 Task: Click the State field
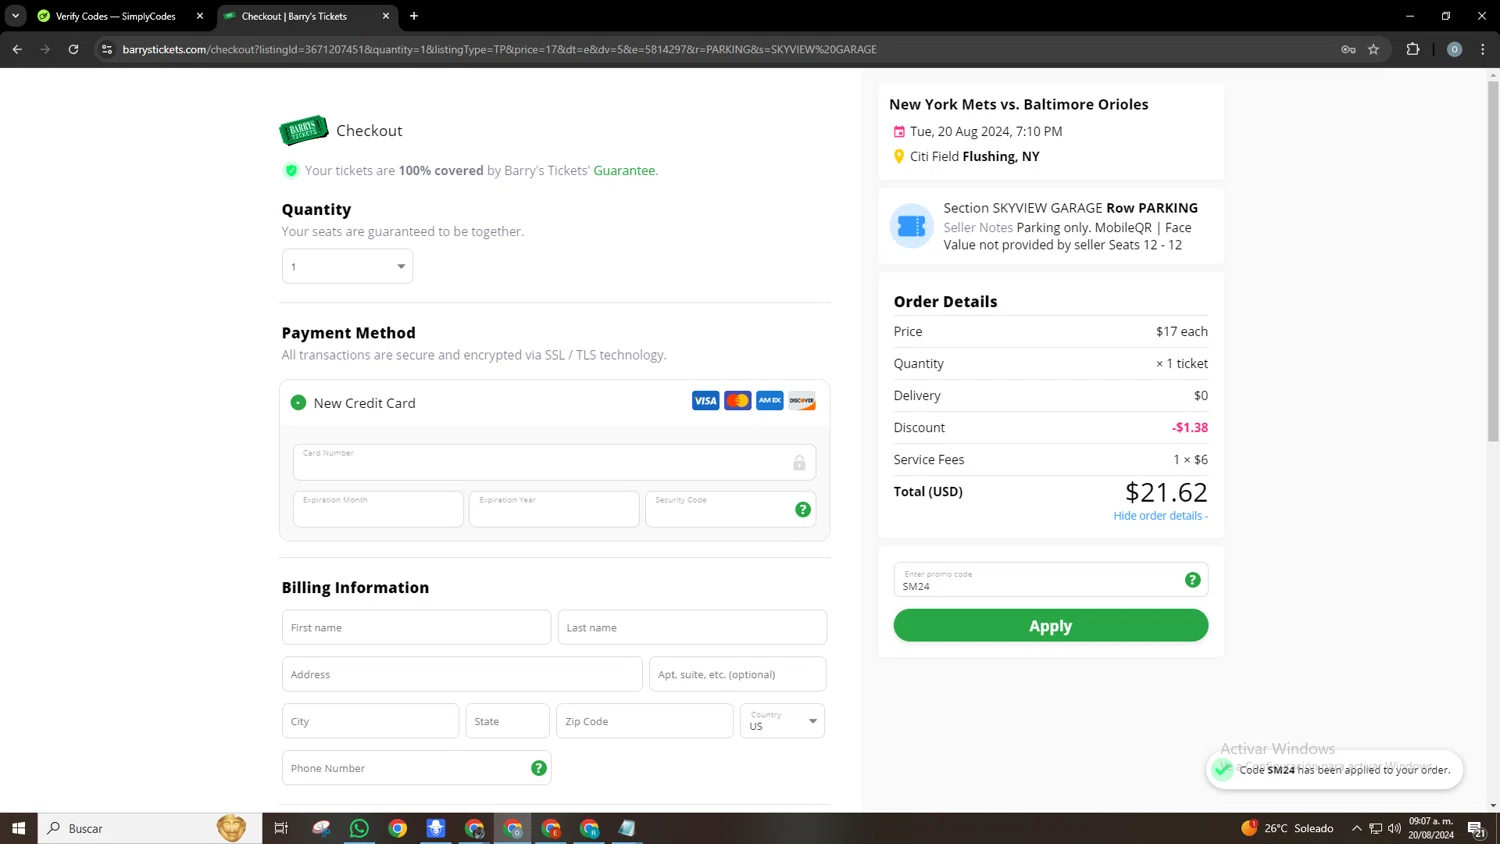pos(507,721)
